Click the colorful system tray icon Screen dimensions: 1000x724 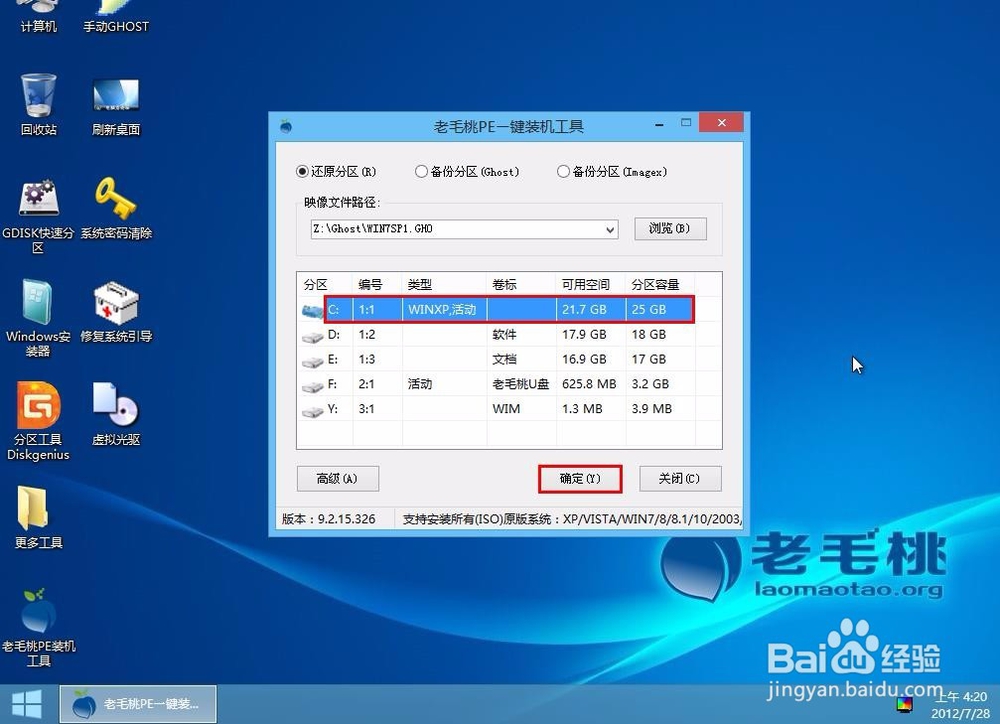pos(904,704)
